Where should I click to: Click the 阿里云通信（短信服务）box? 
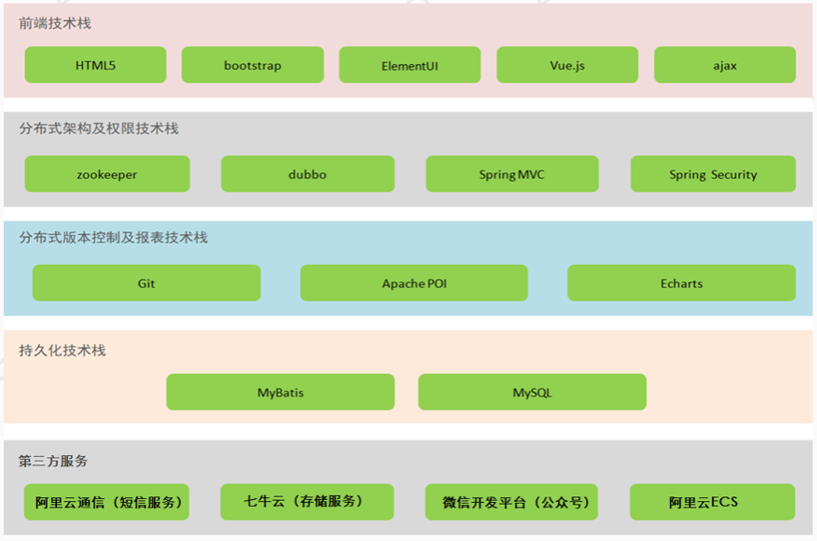click(107, 502)
